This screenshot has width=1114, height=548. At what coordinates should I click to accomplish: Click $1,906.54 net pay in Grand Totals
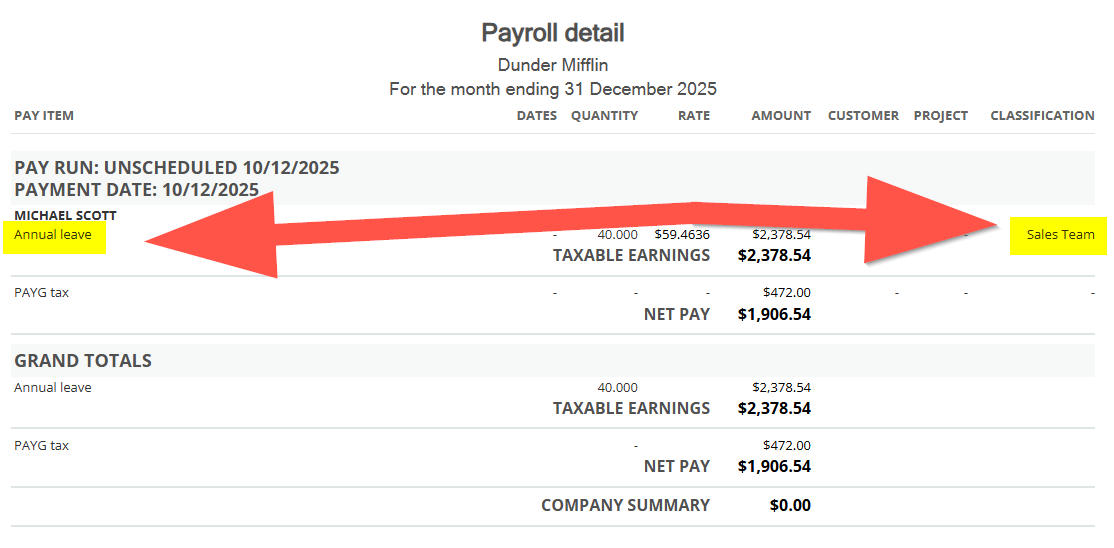(774, 467)
